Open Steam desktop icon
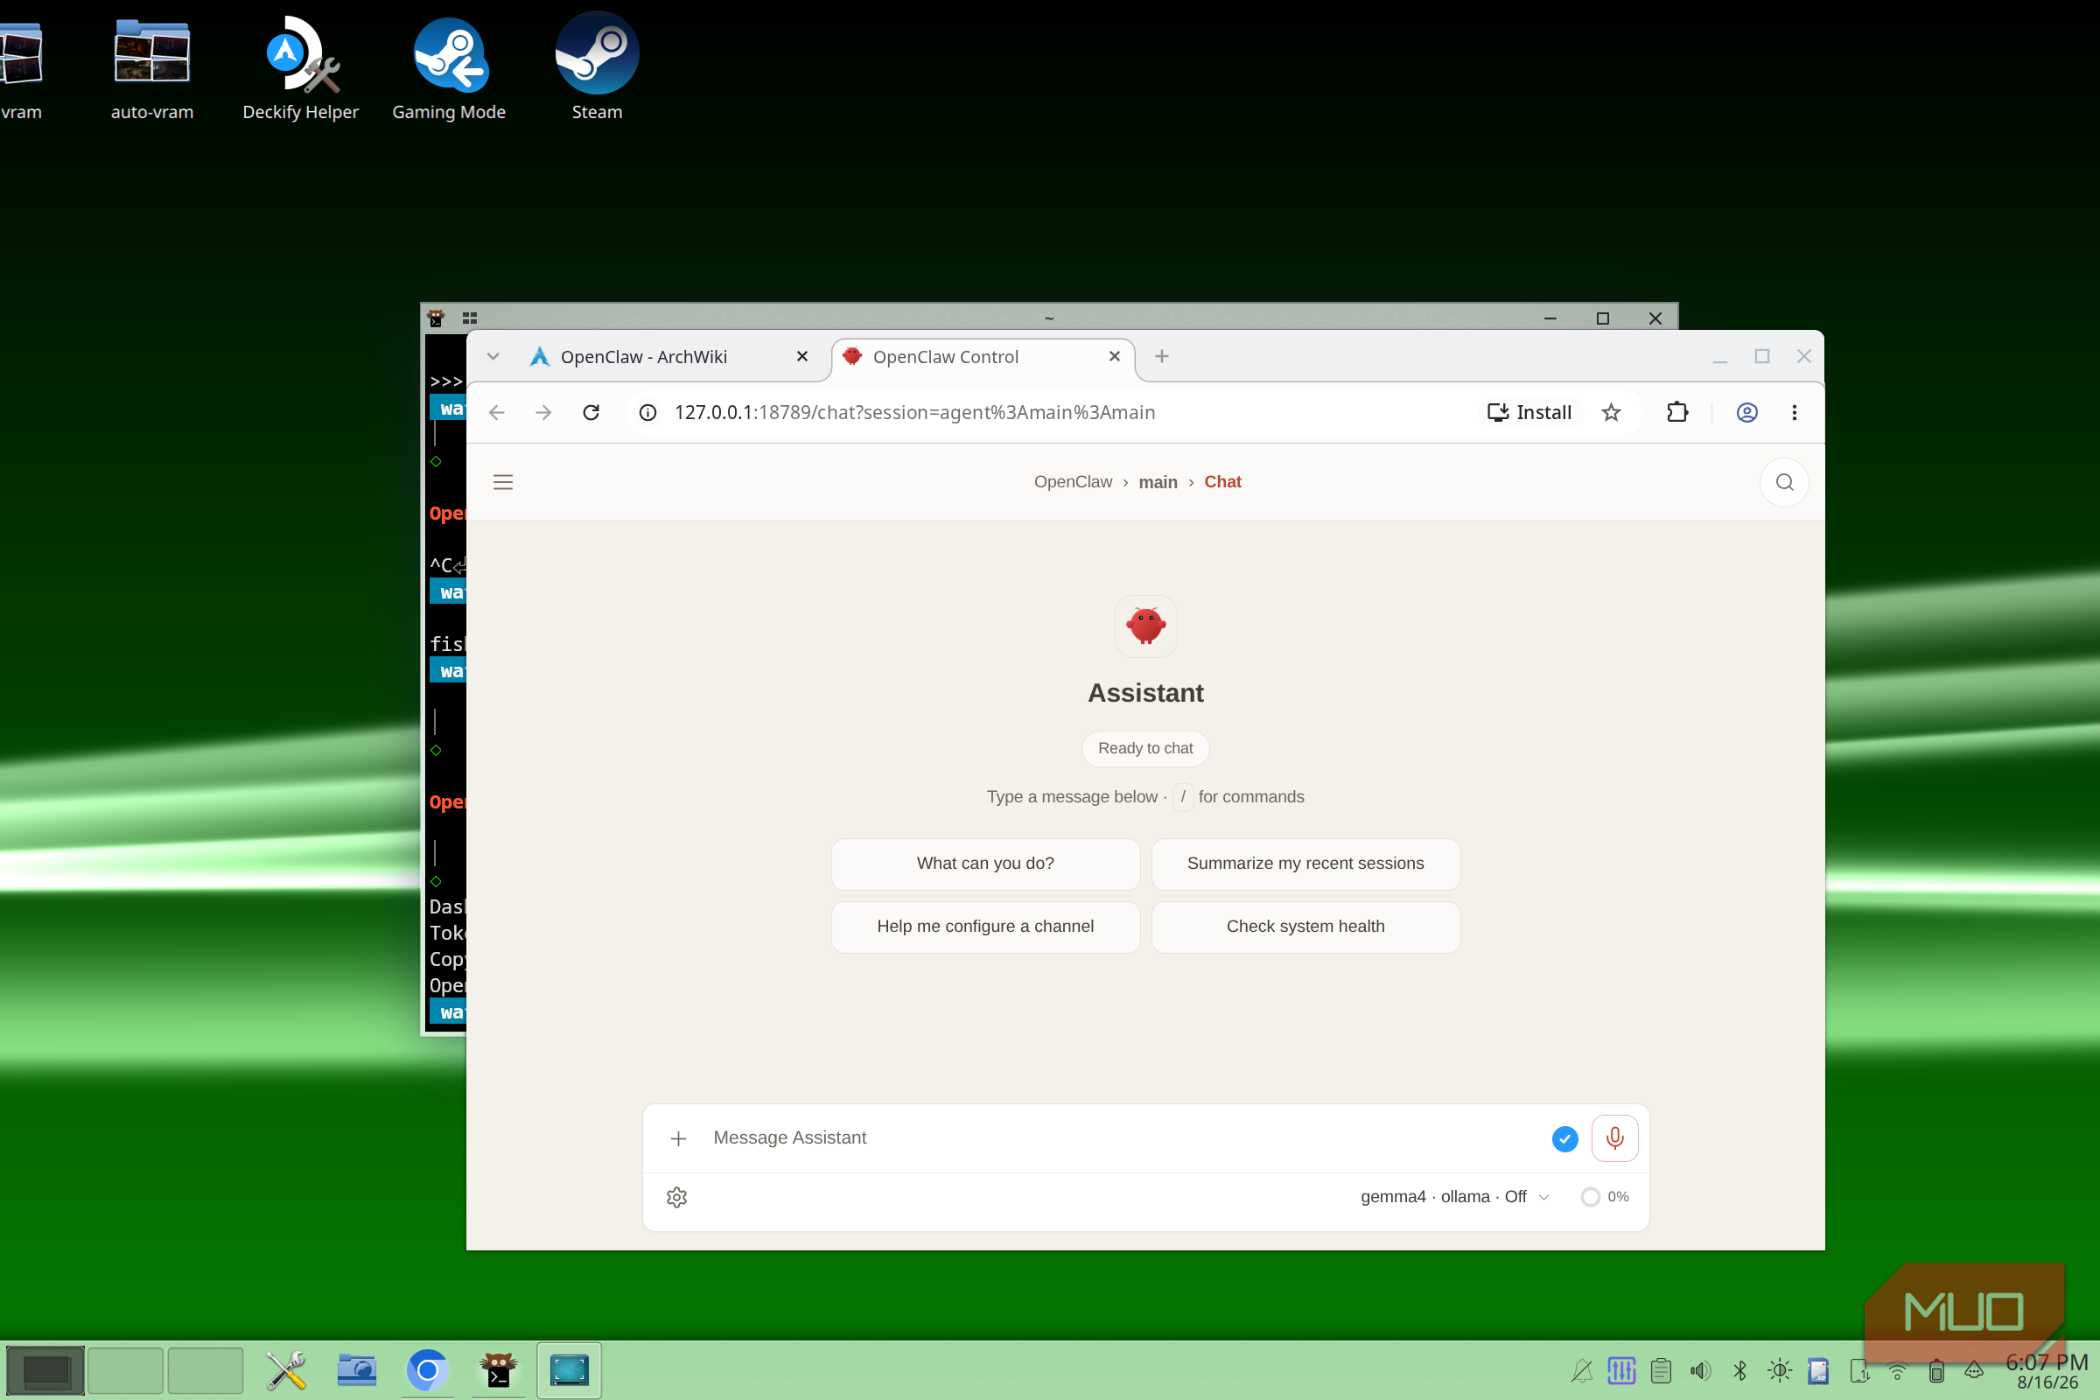The image size is (2100, 1400). [597, 67]
